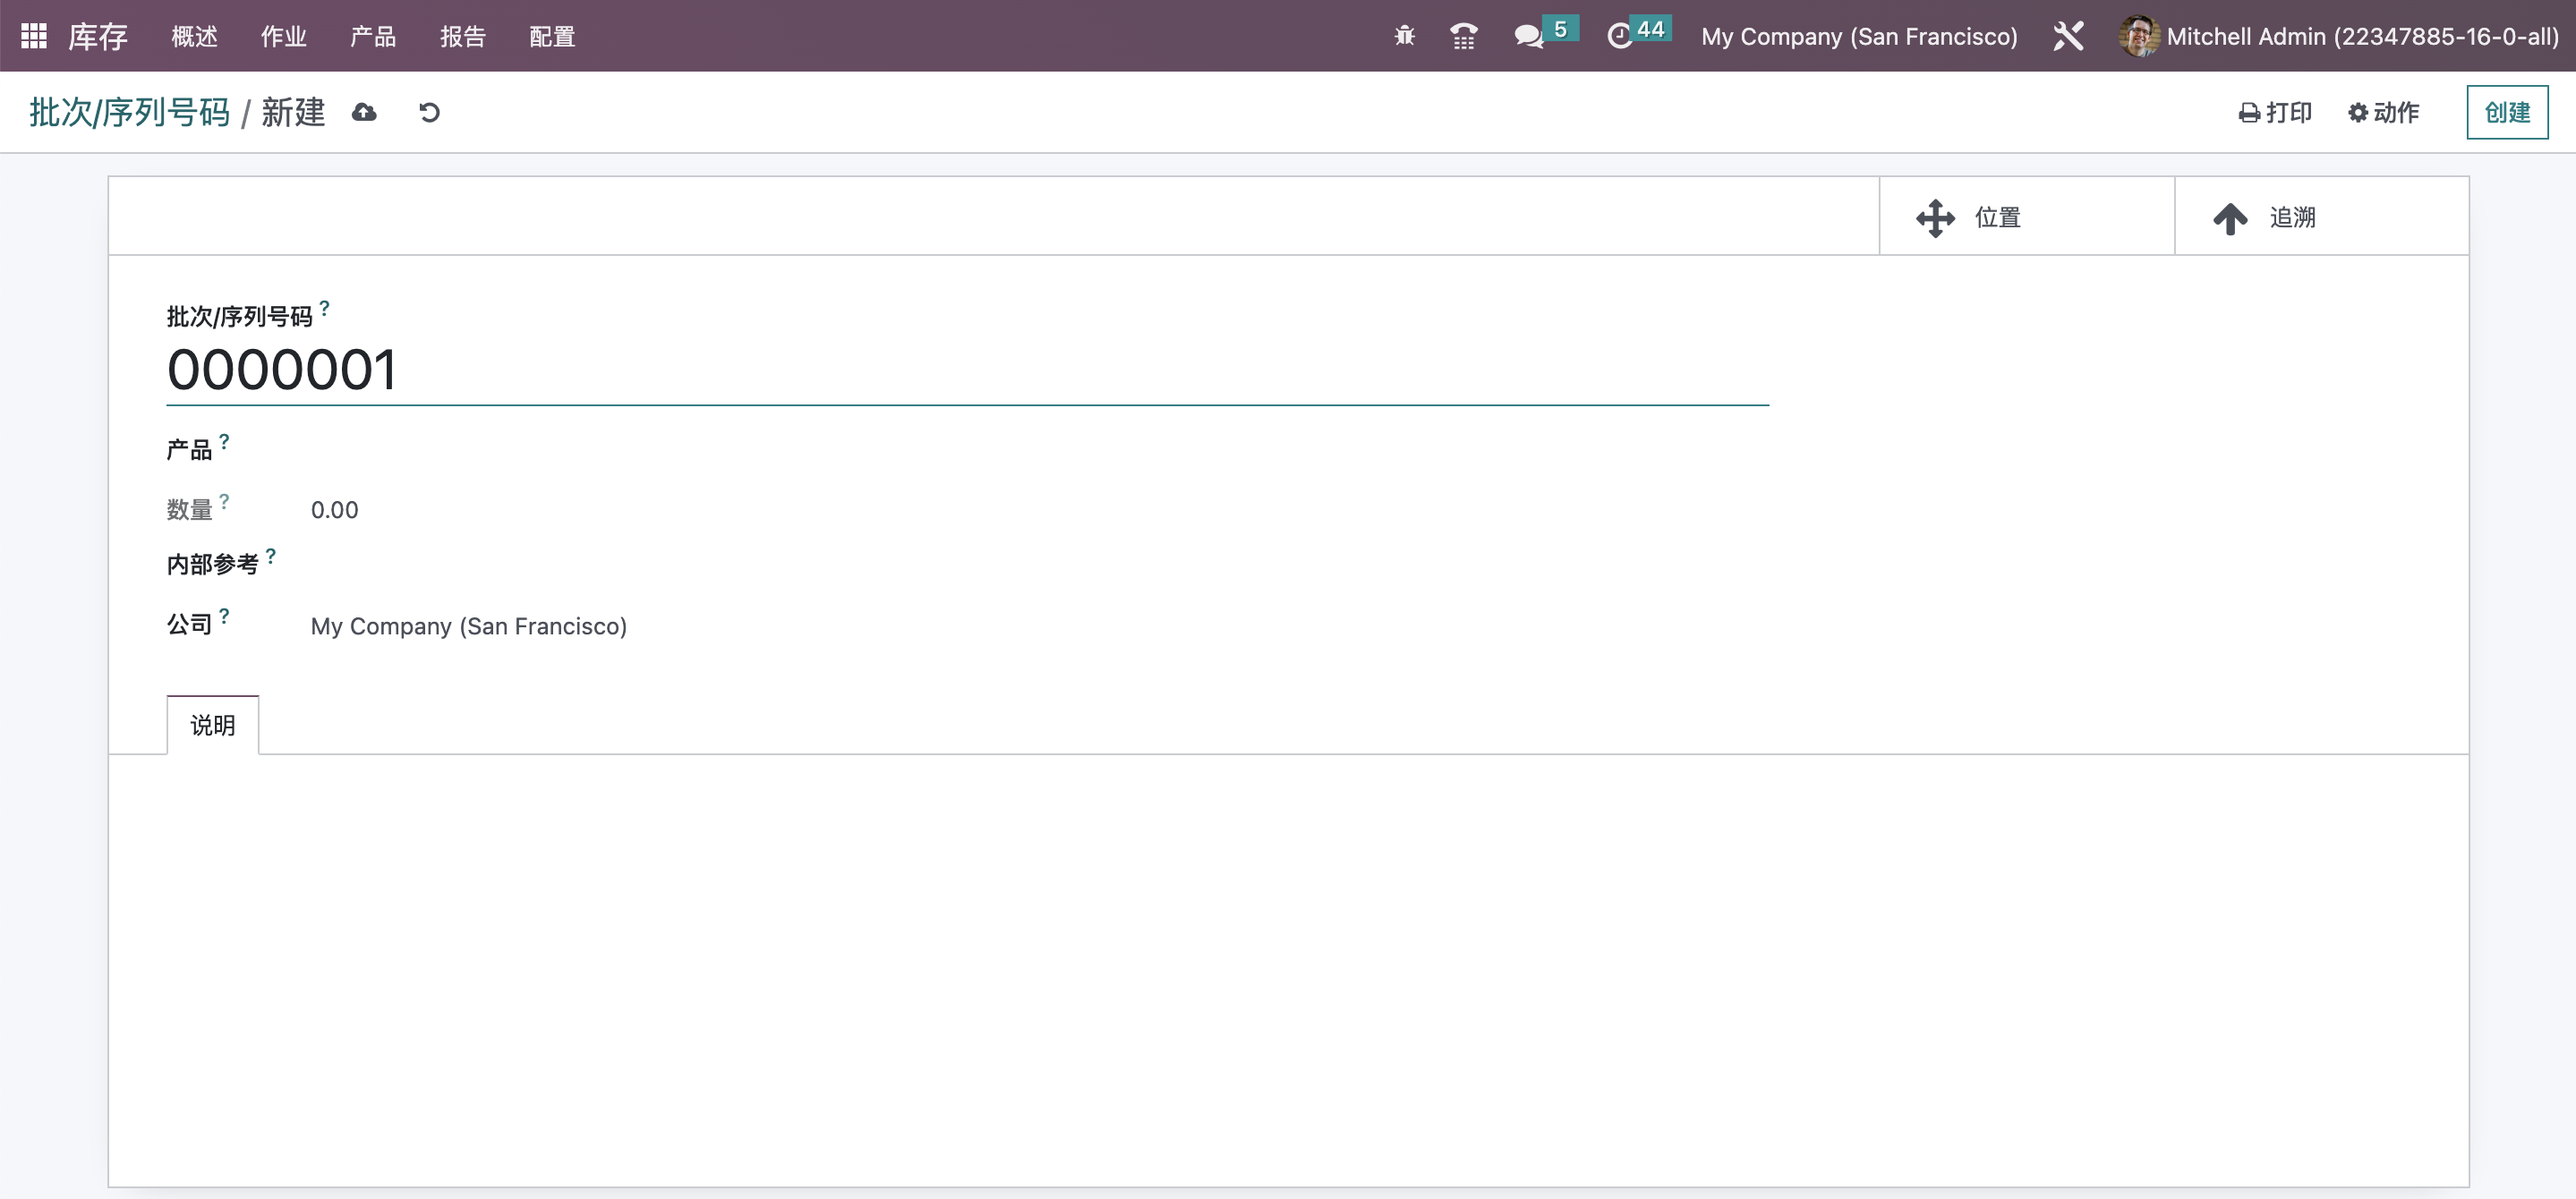Click the 位置 move arrows icon

(1935, 217)
